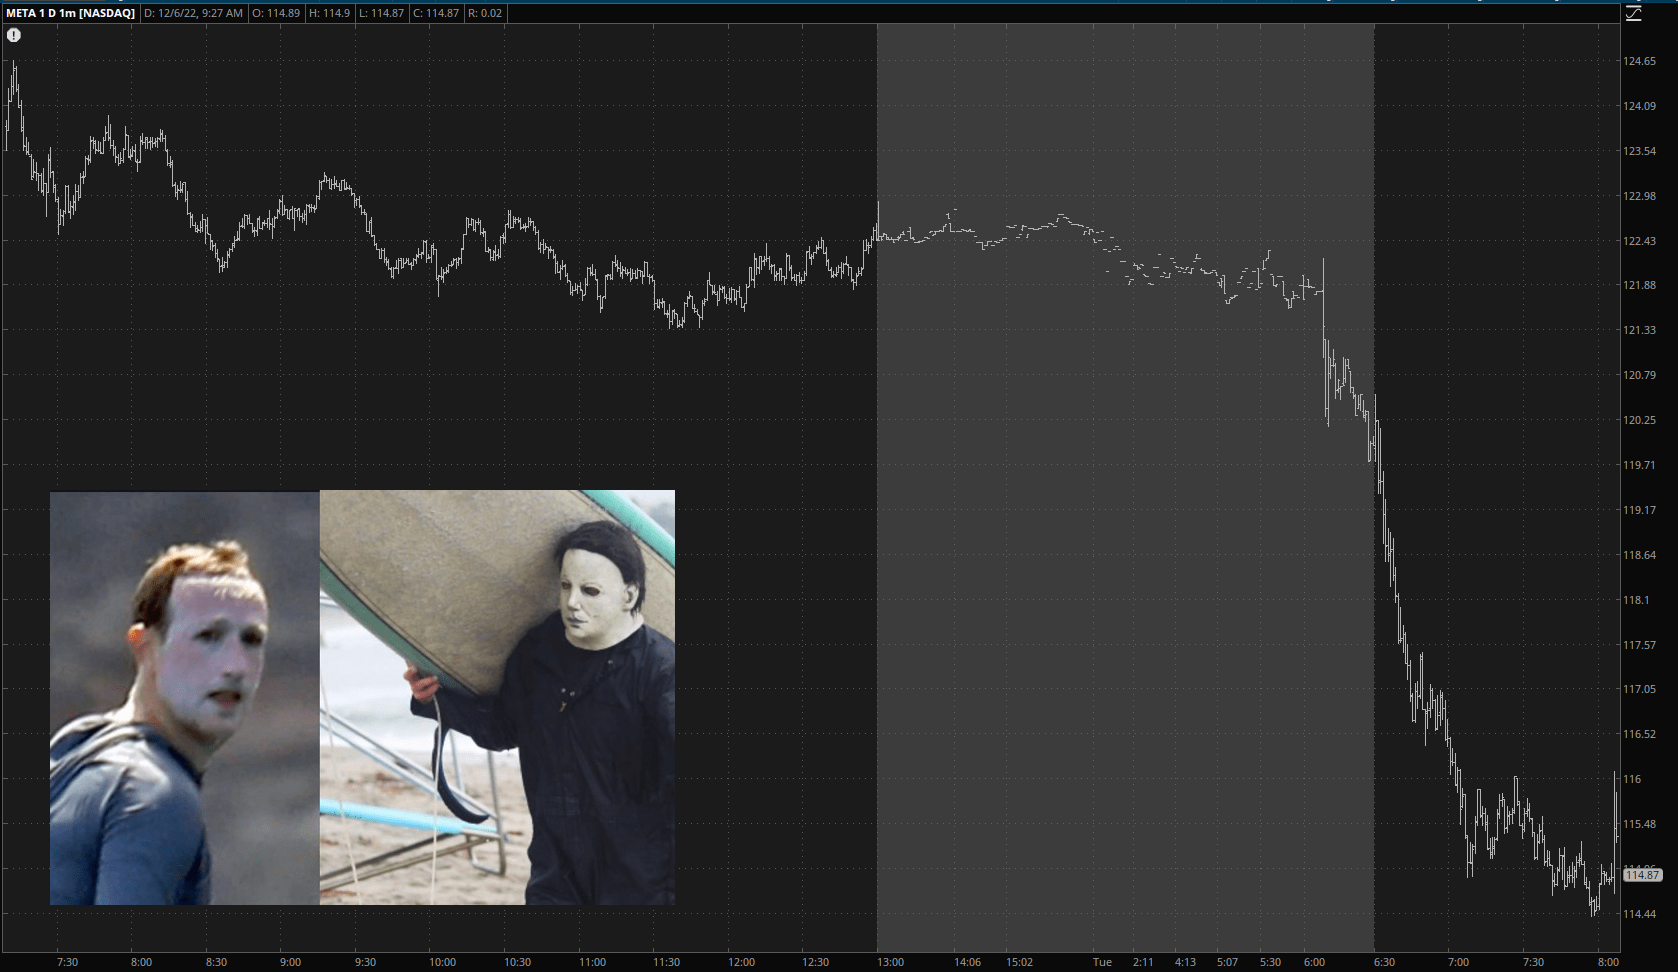This screenshot has width=1678, height=972.
Task: Click the 13:00 time axis label
Action: coord(890,962)
